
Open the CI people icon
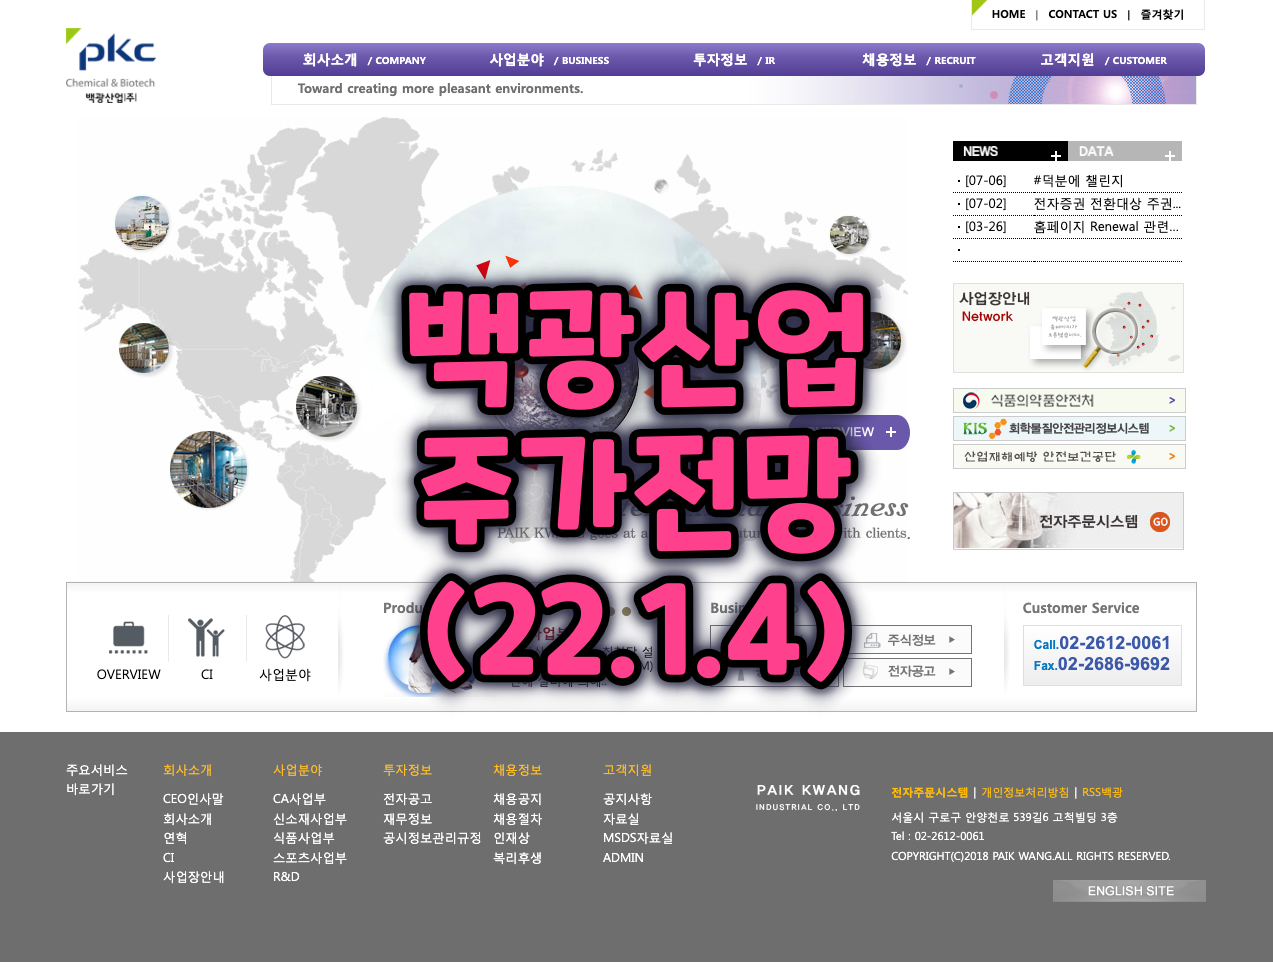pyautogui.click(x=206, y=637)
